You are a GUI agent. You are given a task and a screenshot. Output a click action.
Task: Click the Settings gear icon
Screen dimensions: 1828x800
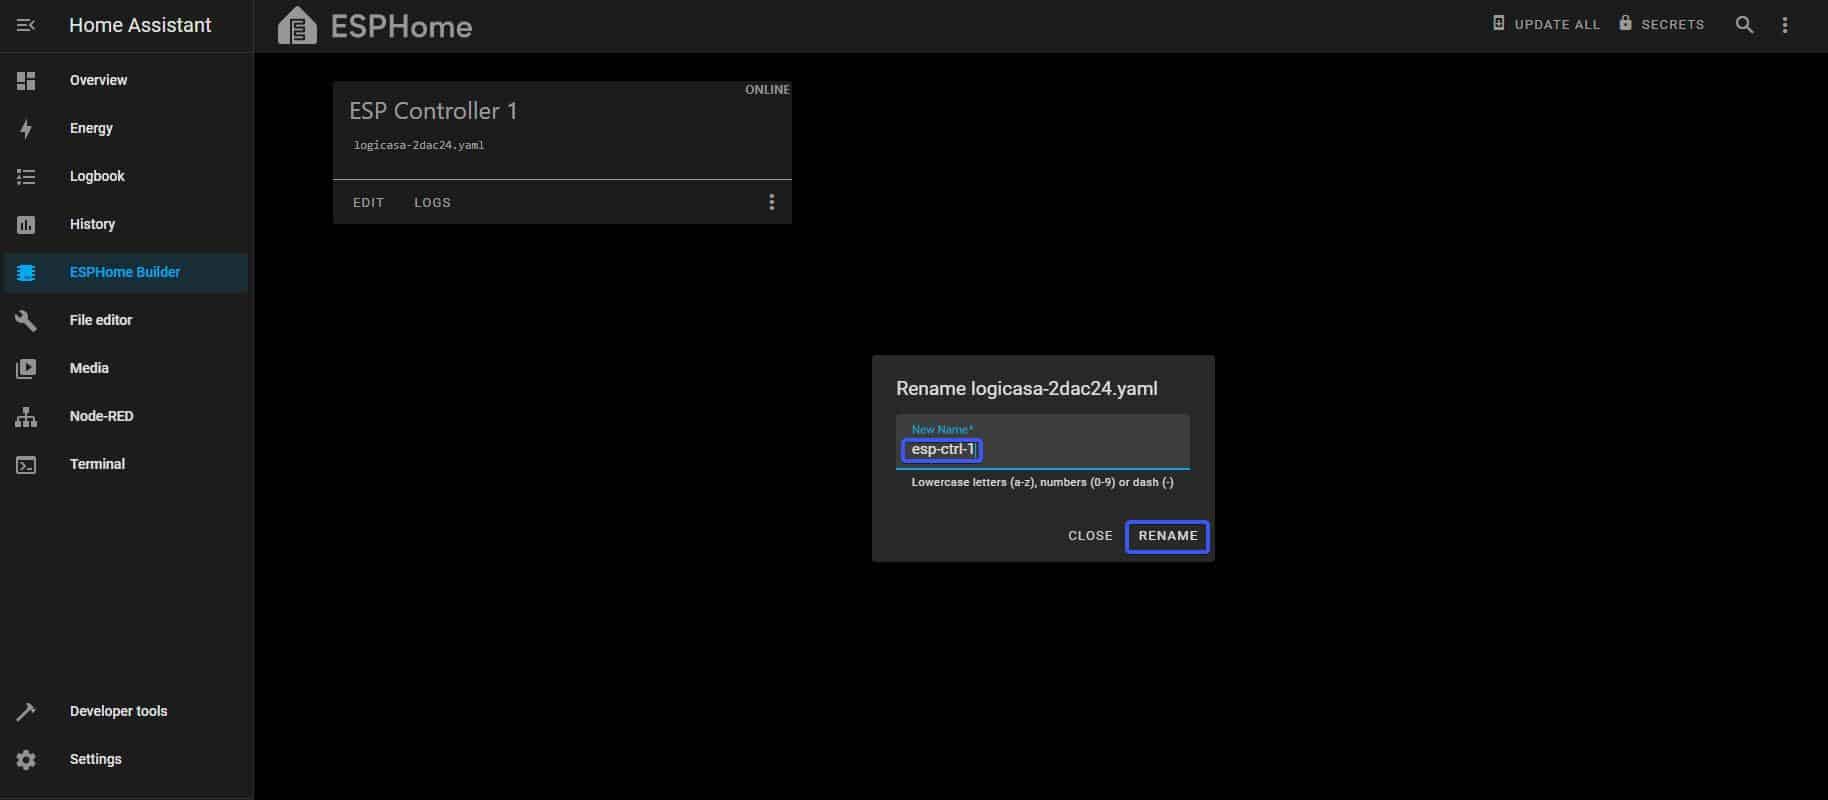[26, 759]
